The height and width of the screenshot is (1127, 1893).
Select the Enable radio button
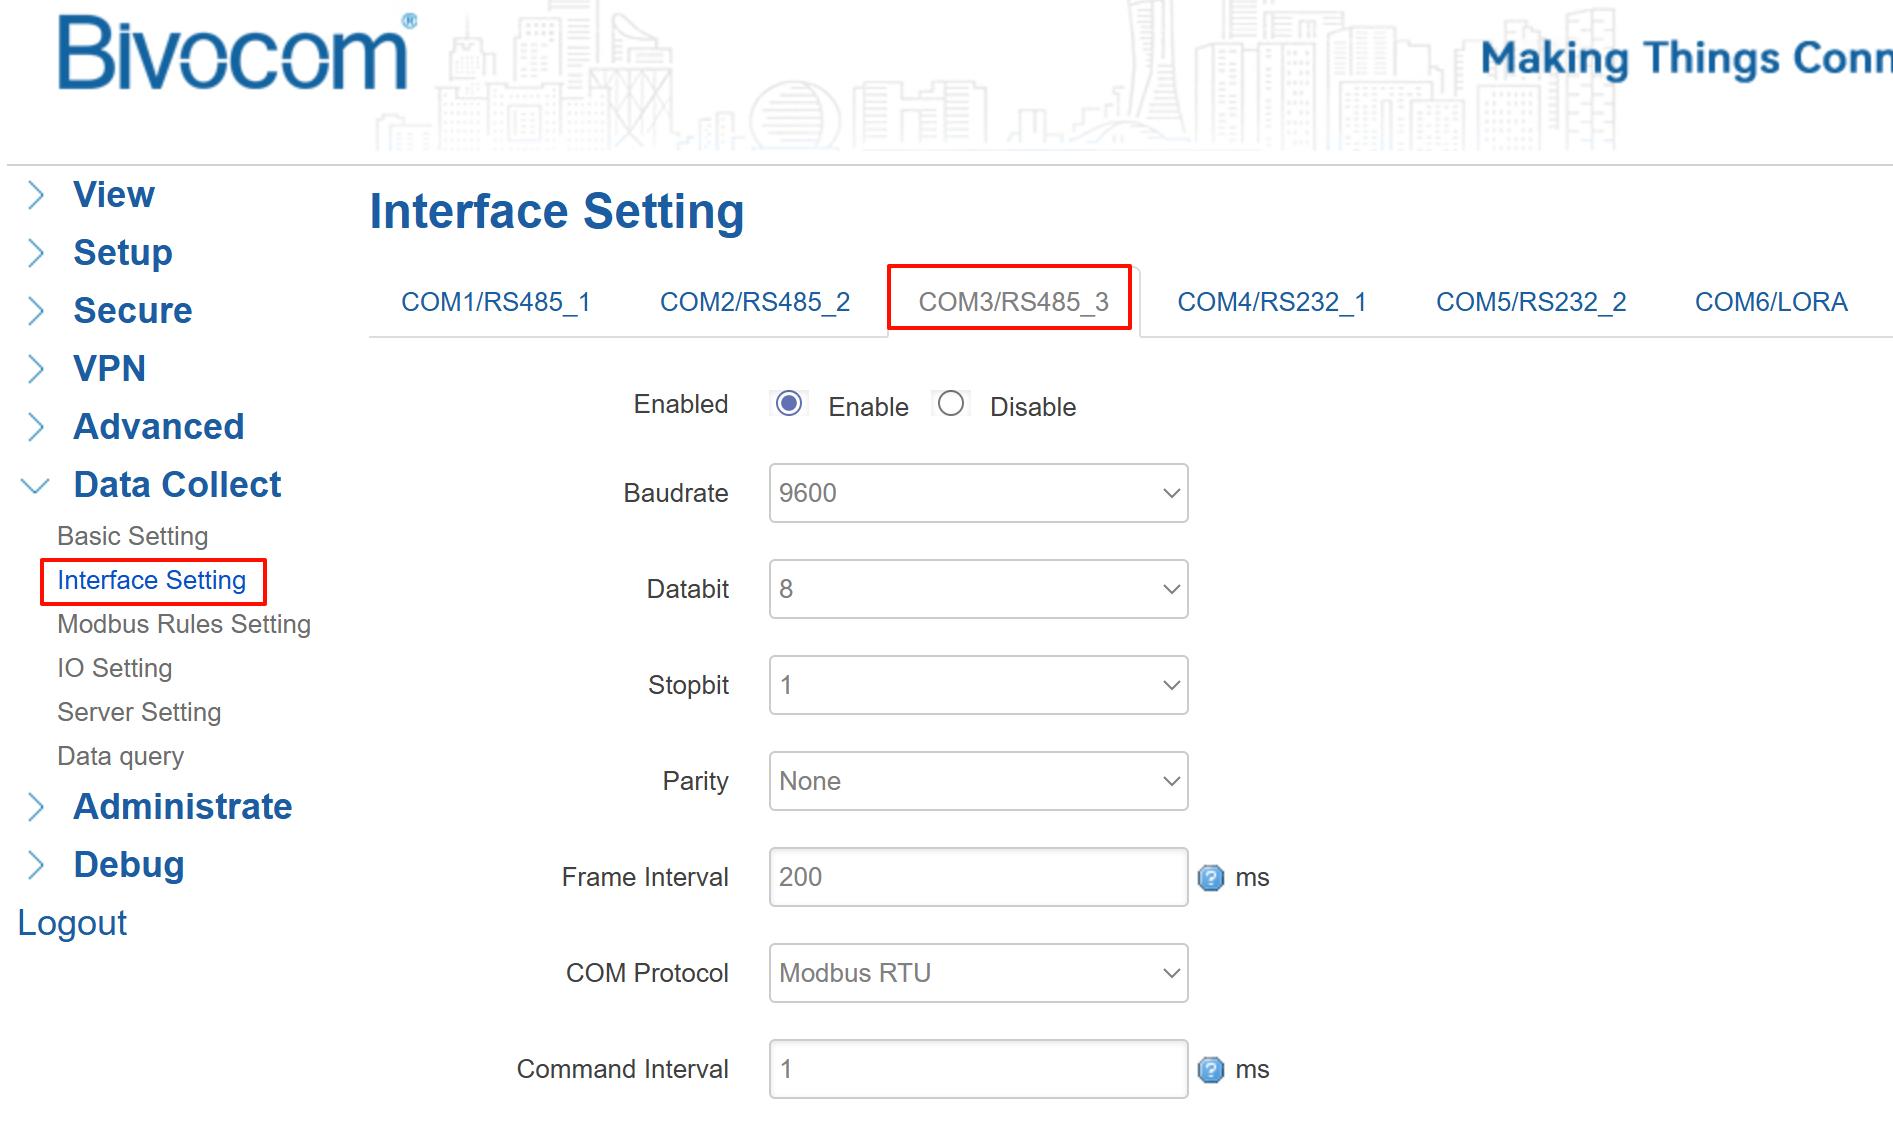click(789, 404)
